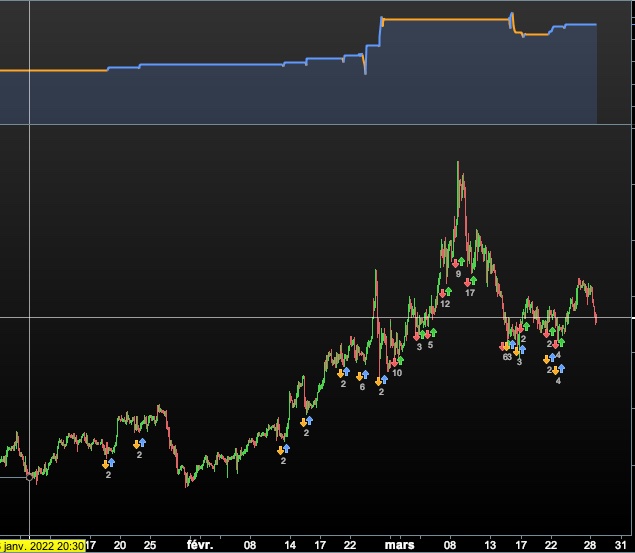Screen dimensions: 635x553
Task: Click the "mars" month label on time axis
Action: coord(399,545)
